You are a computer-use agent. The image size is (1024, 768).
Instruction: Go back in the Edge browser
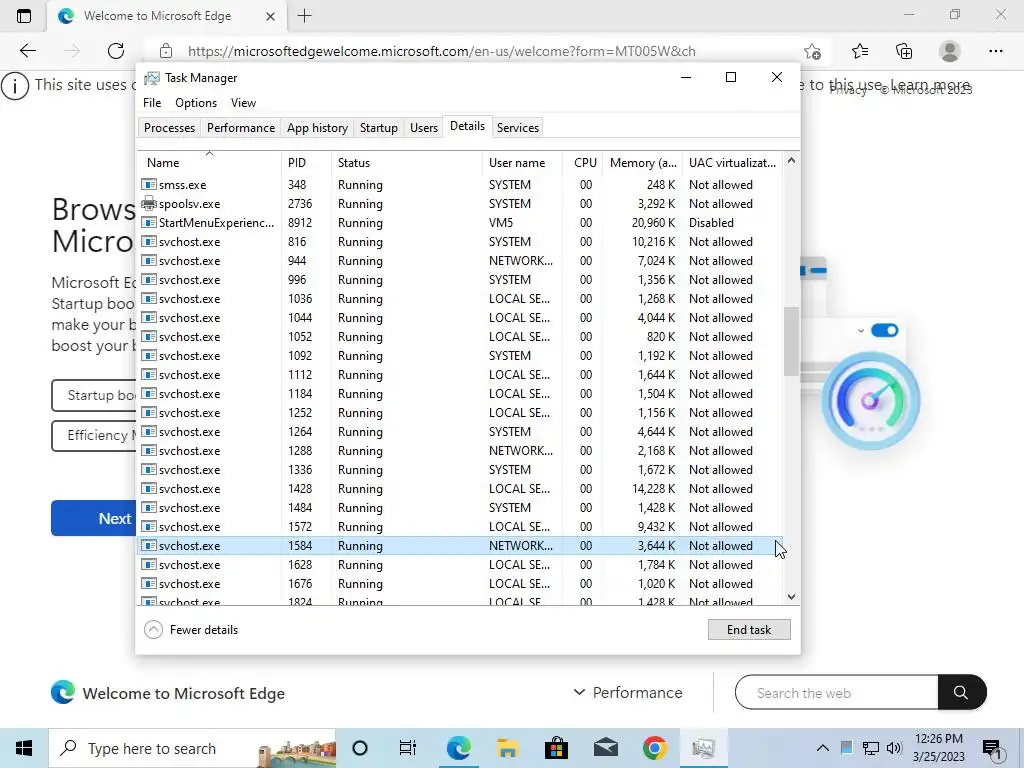[x=27, y=51]
